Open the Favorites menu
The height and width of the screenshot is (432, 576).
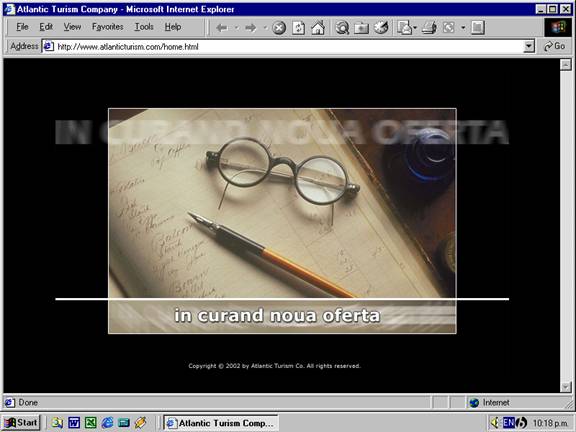pos(107,27)
